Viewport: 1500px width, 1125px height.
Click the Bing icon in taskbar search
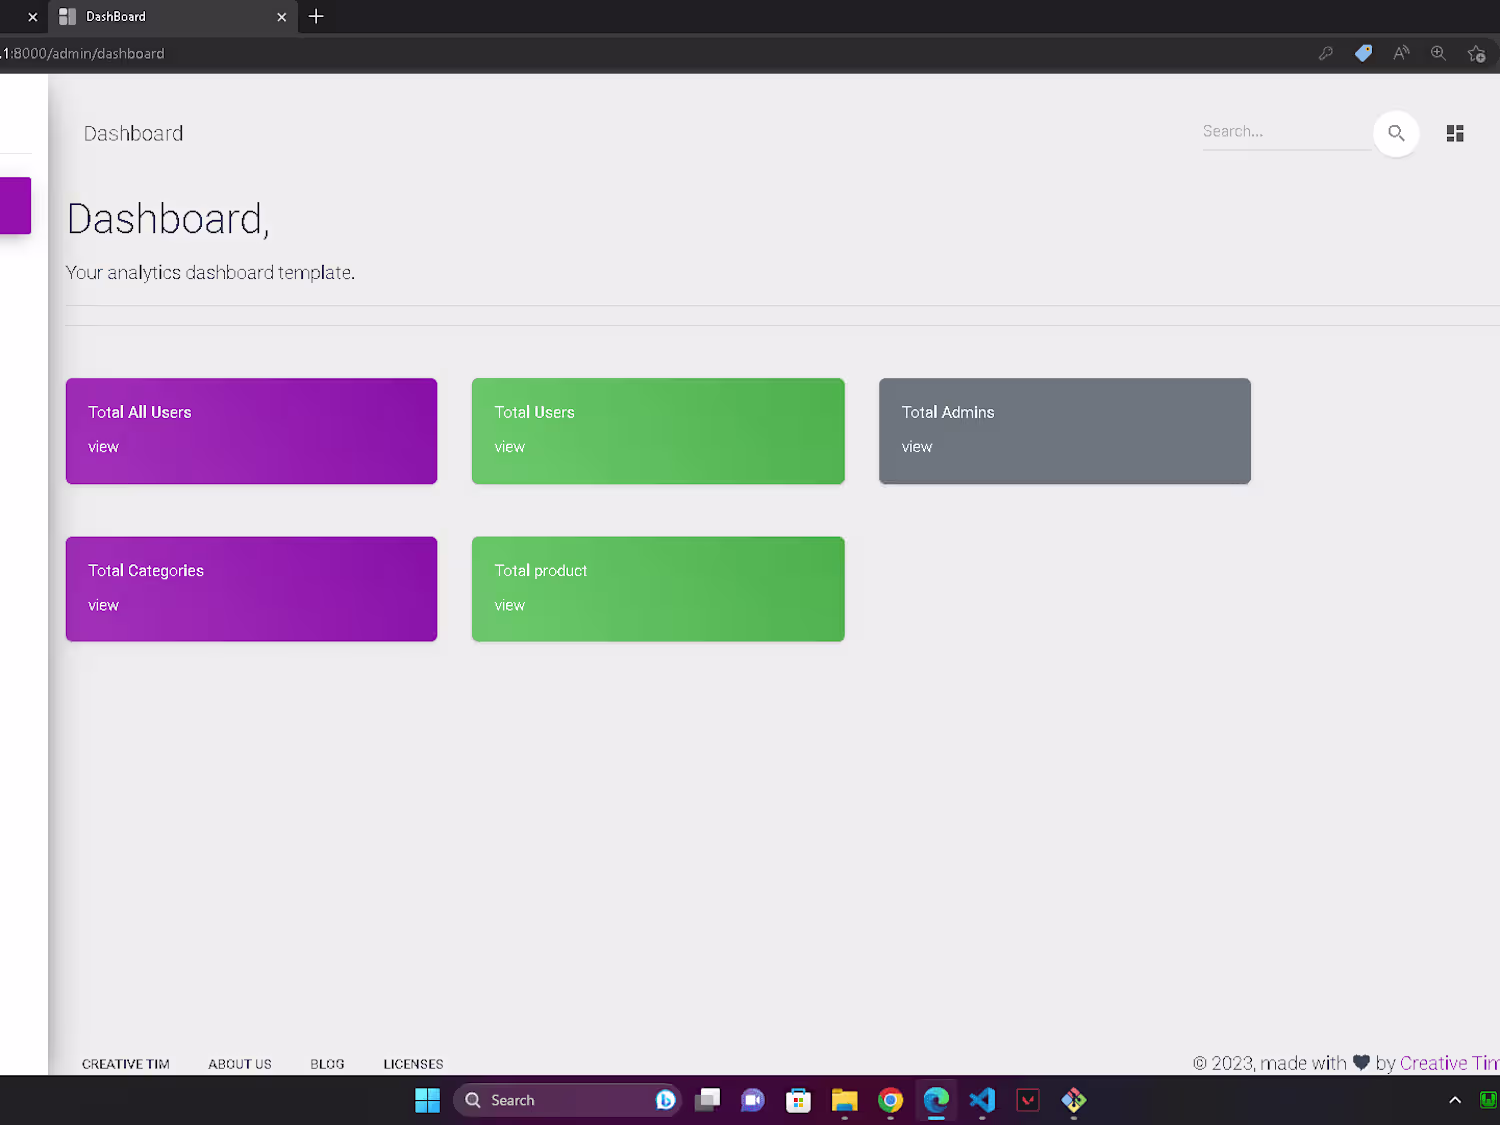pyautogui.click(x=665, y=1100)
